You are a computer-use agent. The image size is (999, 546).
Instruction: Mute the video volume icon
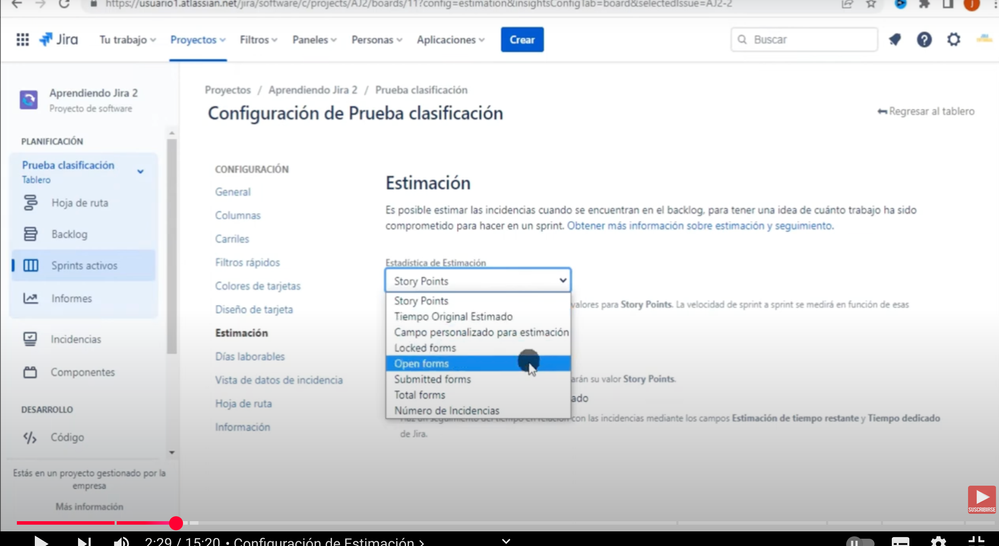click(121, 541)
